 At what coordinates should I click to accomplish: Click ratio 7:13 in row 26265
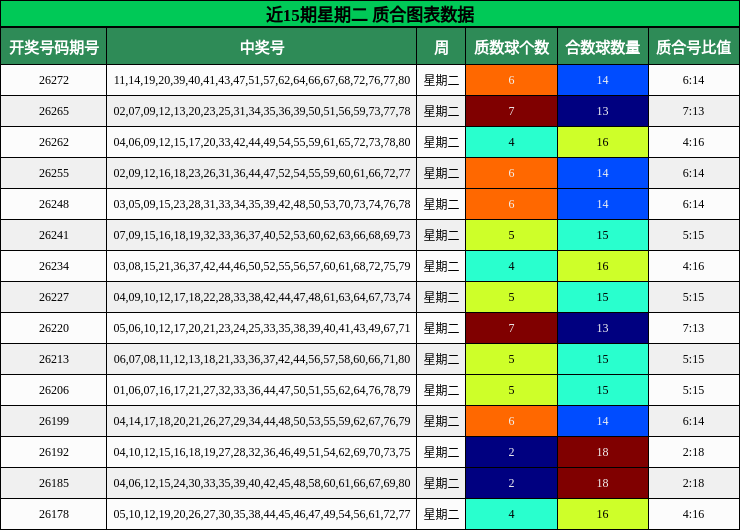coord(693,111)
